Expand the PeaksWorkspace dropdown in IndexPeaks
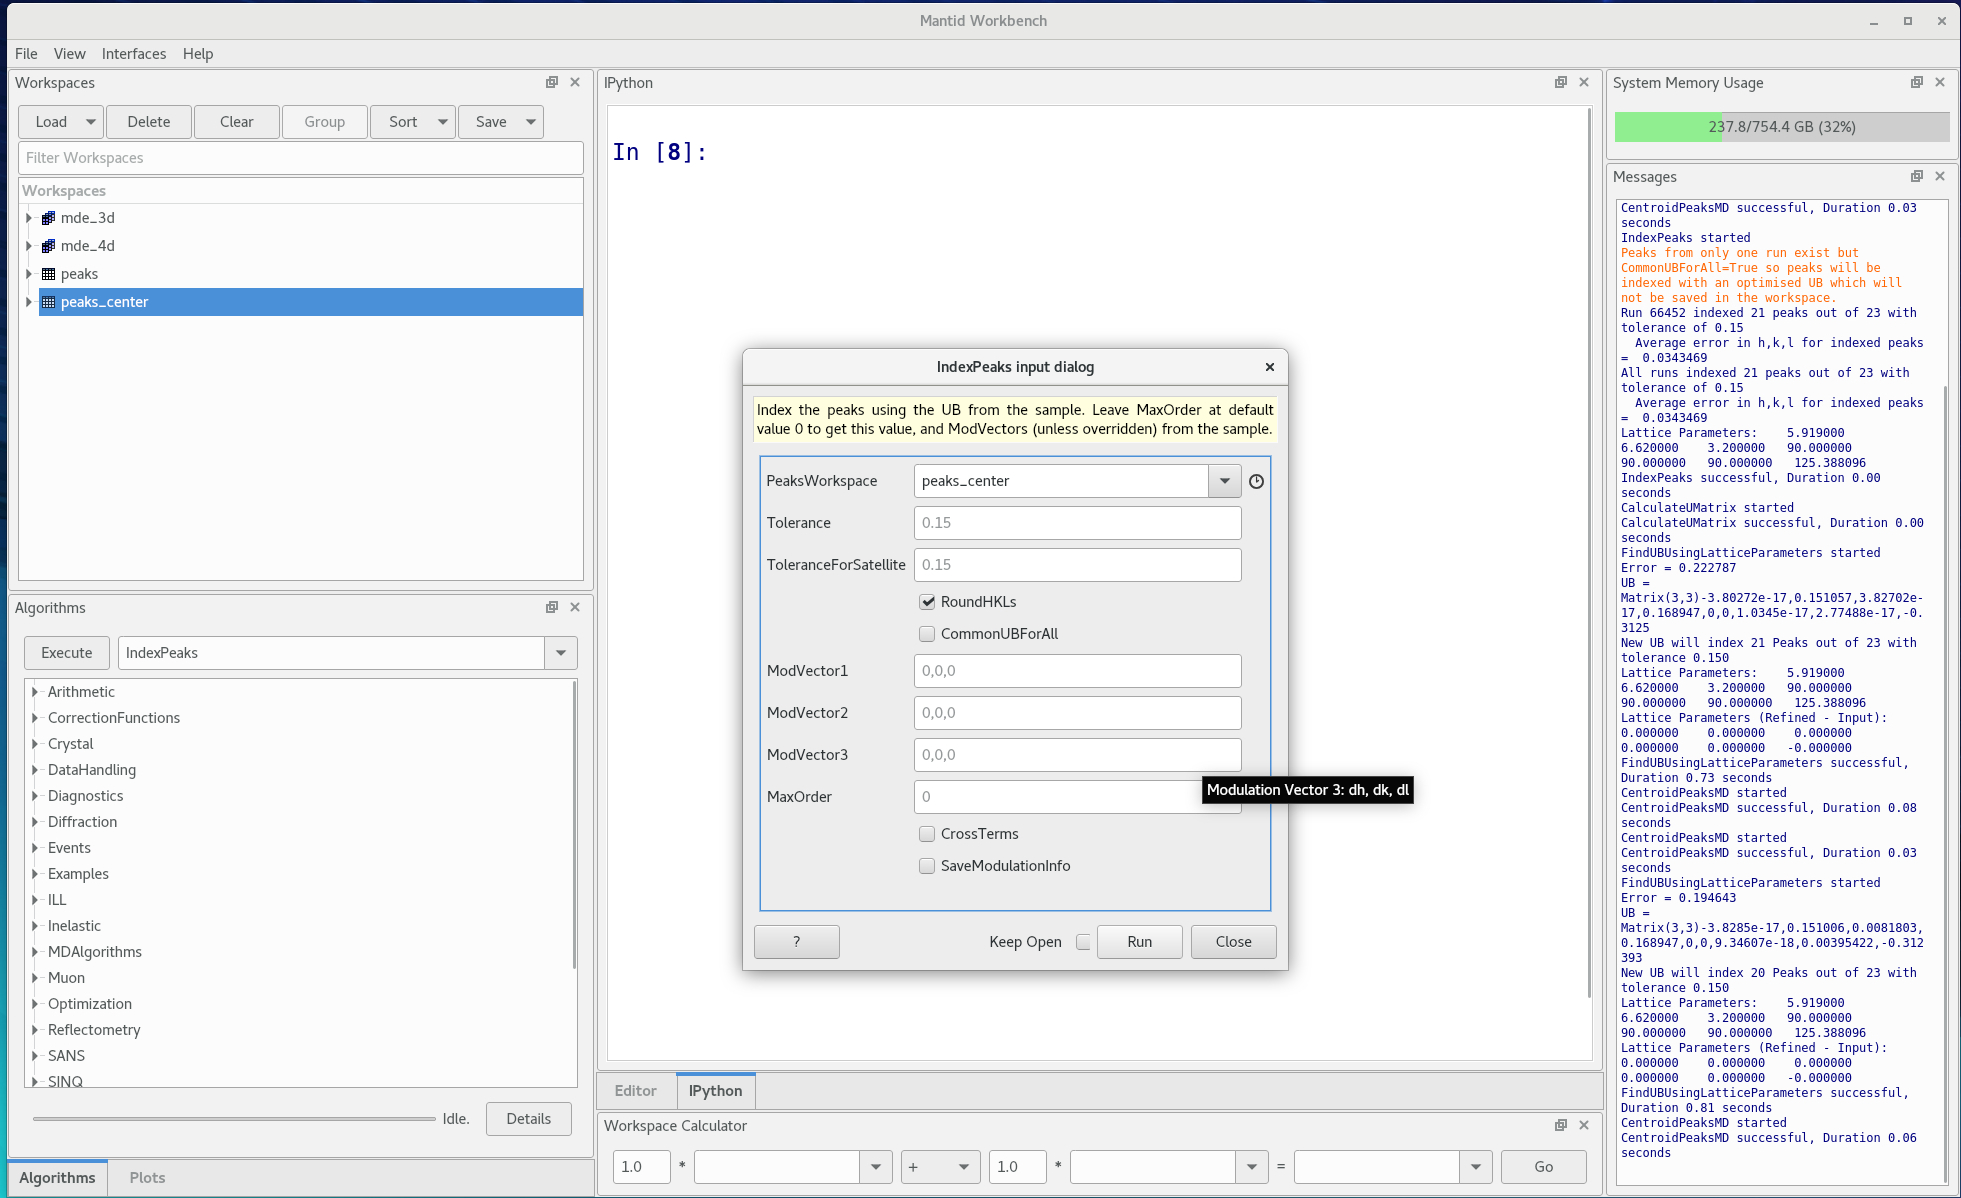Screen dimensions: 1961x1198 tap(1223, 481)
